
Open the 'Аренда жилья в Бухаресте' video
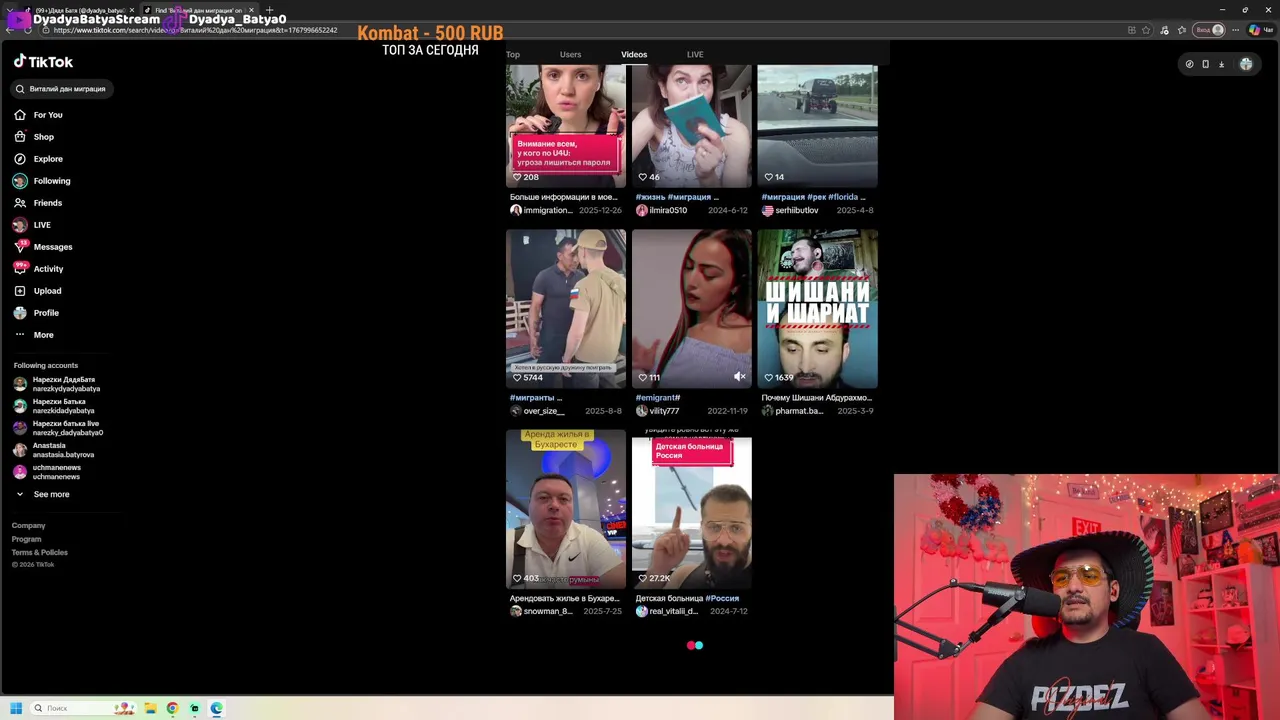coord(566,509)
